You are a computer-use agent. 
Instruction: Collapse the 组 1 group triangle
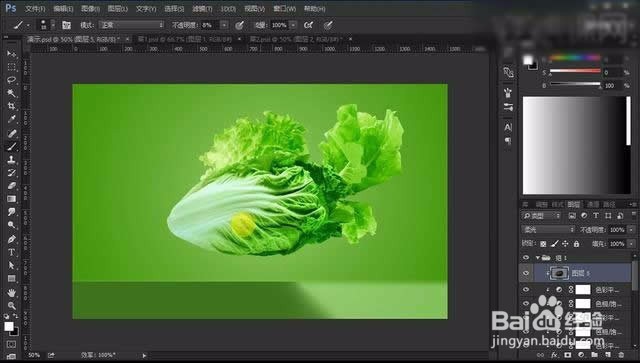[x=538, y=258]
